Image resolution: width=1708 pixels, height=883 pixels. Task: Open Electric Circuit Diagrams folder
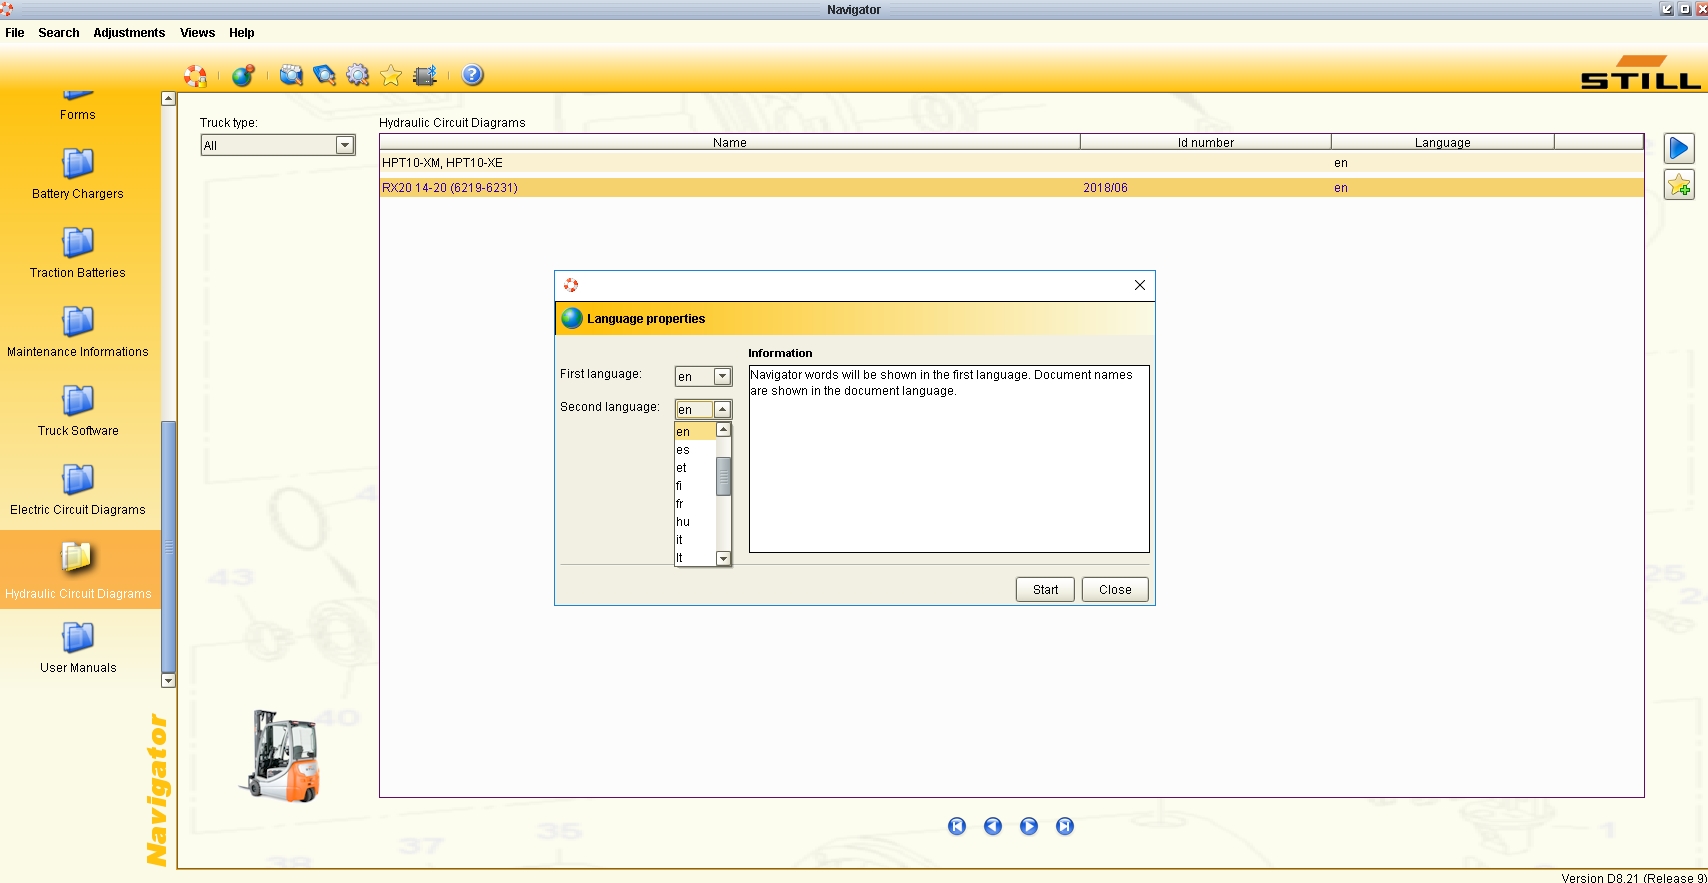click(x=78, y=489)
